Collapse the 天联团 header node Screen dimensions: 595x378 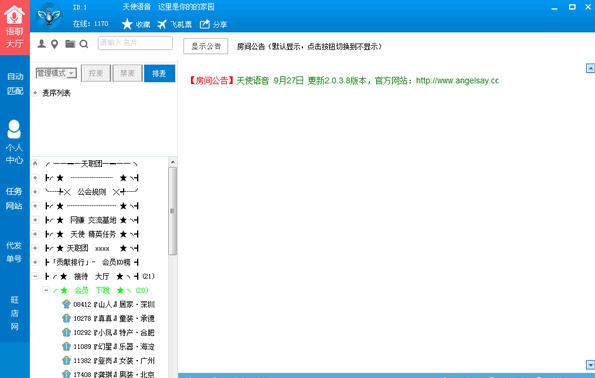35,164
